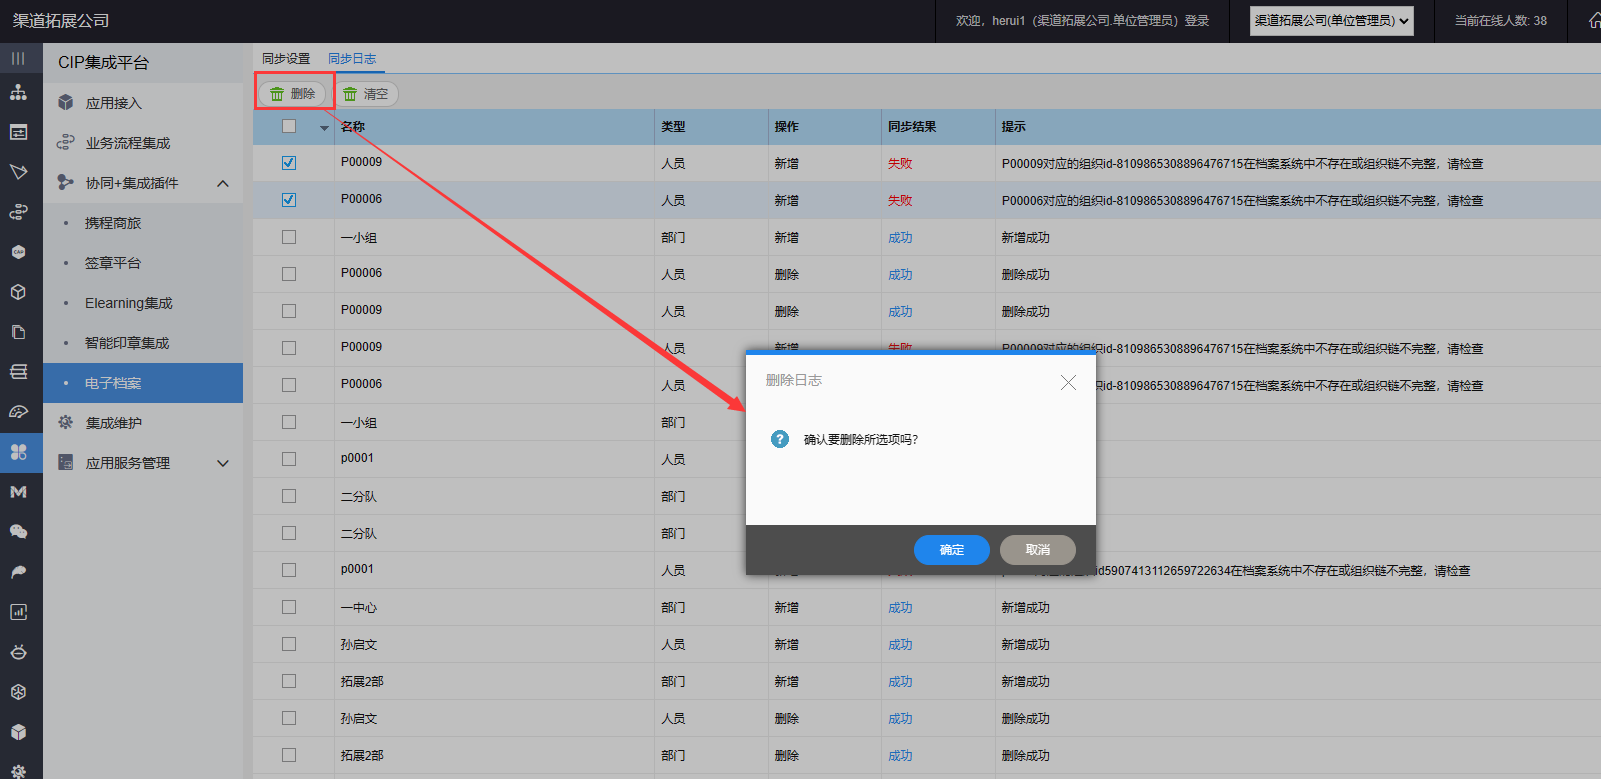Image resolution: width=1601 pixels, height=779 pixels.
Task: Click the 清空 toolbar button
Action: coord(365,94)
